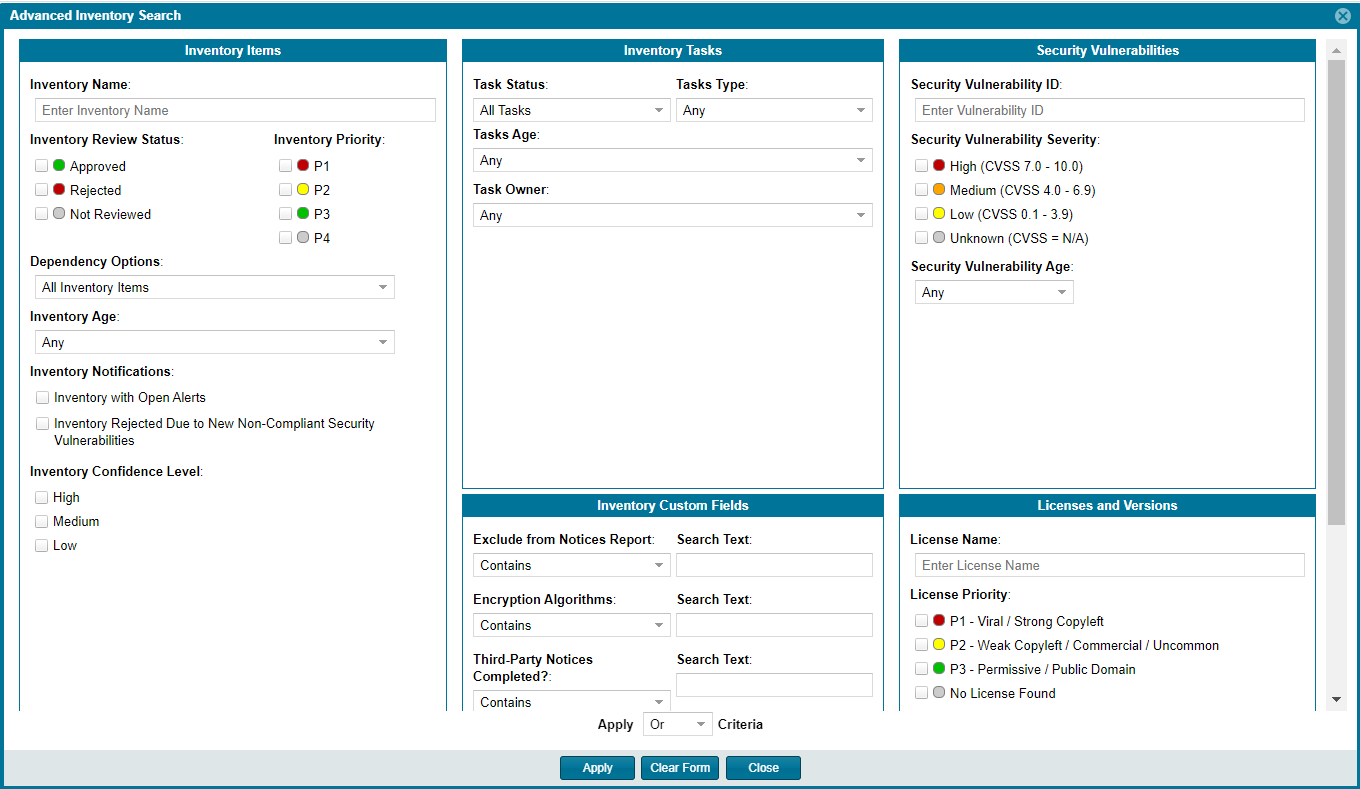Open the Security Vulnerability Age dropdown
Screen dimensions: 1360x789
coord(993,293)
